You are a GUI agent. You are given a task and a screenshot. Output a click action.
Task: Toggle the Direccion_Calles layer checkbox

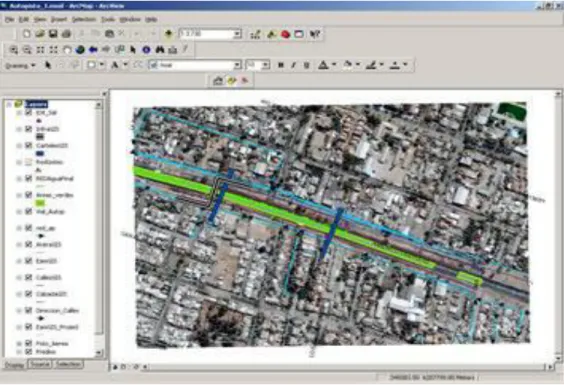(x=29, y=310)
